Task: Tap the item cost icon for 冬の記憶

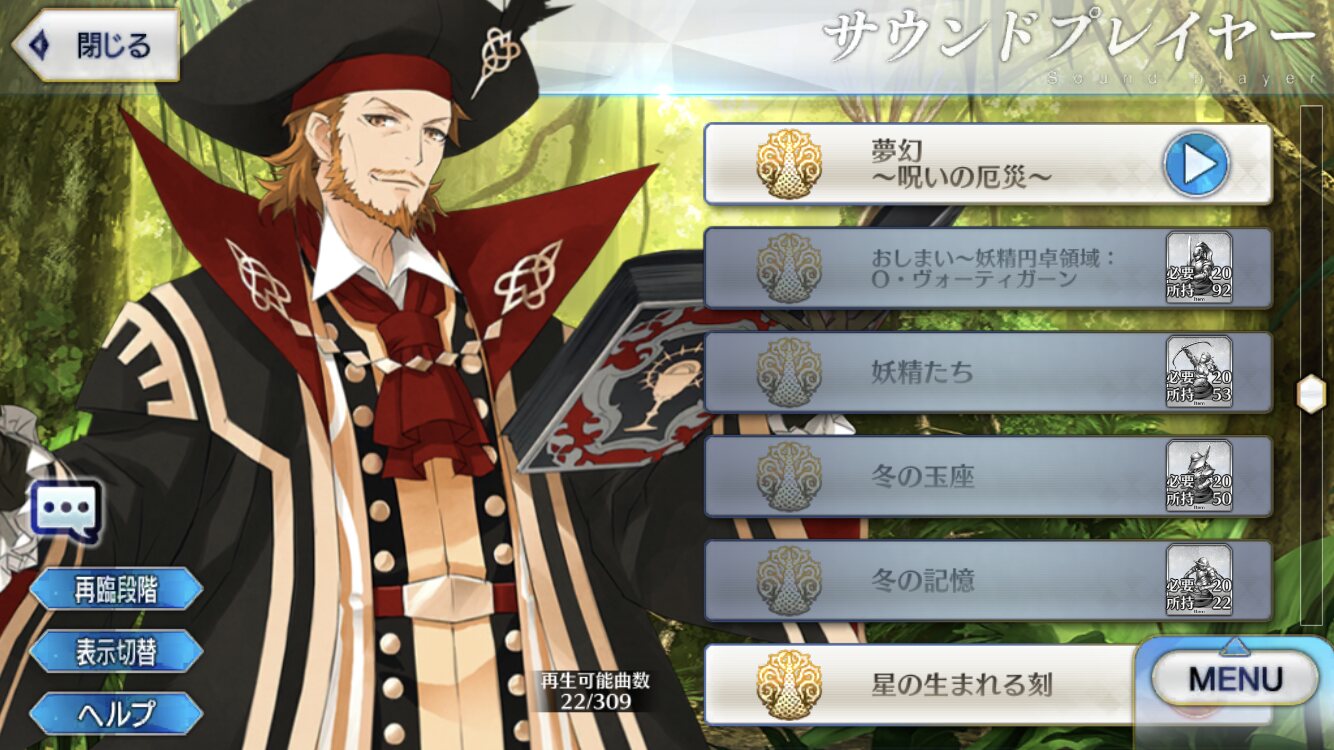Action: (1199, 580)
